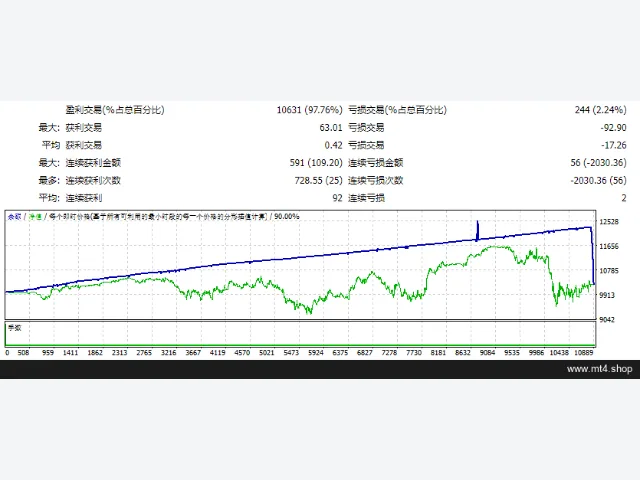Click the 2313 x-axis label

(x=119, y=353)
